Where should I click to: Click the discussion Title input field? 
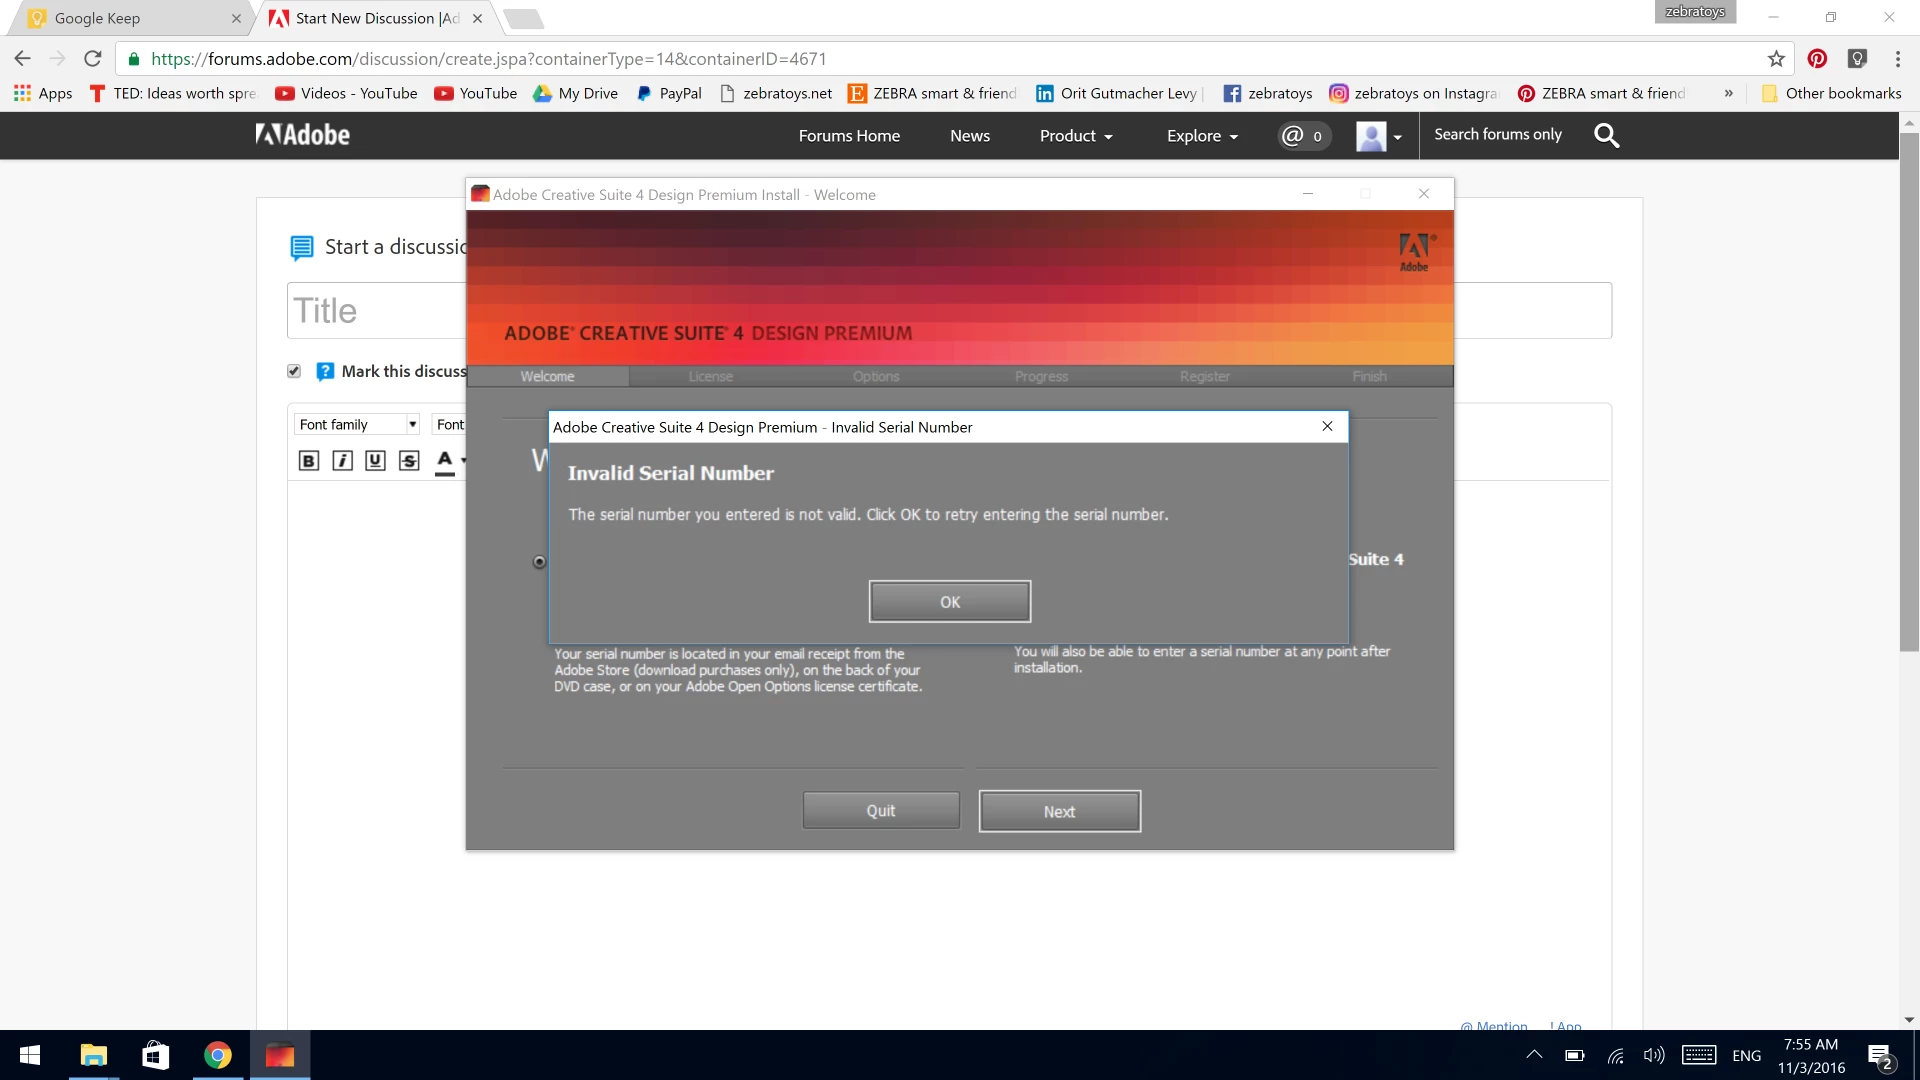[x=376, y=311]
